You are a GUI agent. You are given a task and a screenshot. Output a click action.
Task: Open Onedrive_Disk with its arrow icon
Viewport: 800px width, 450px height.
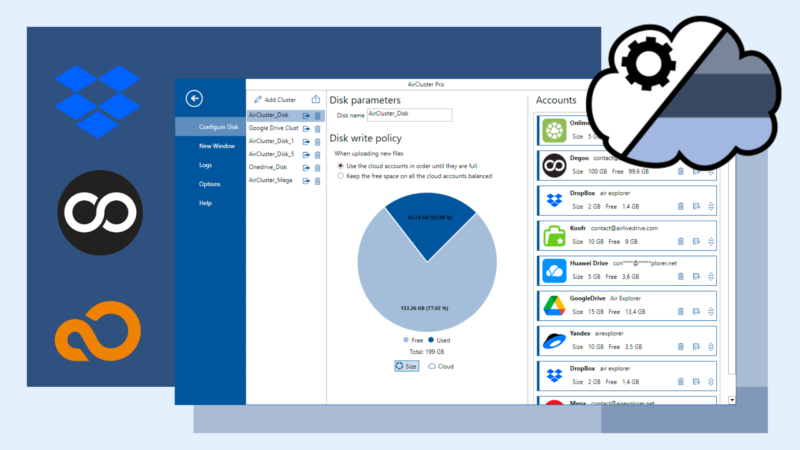point(306,168)
